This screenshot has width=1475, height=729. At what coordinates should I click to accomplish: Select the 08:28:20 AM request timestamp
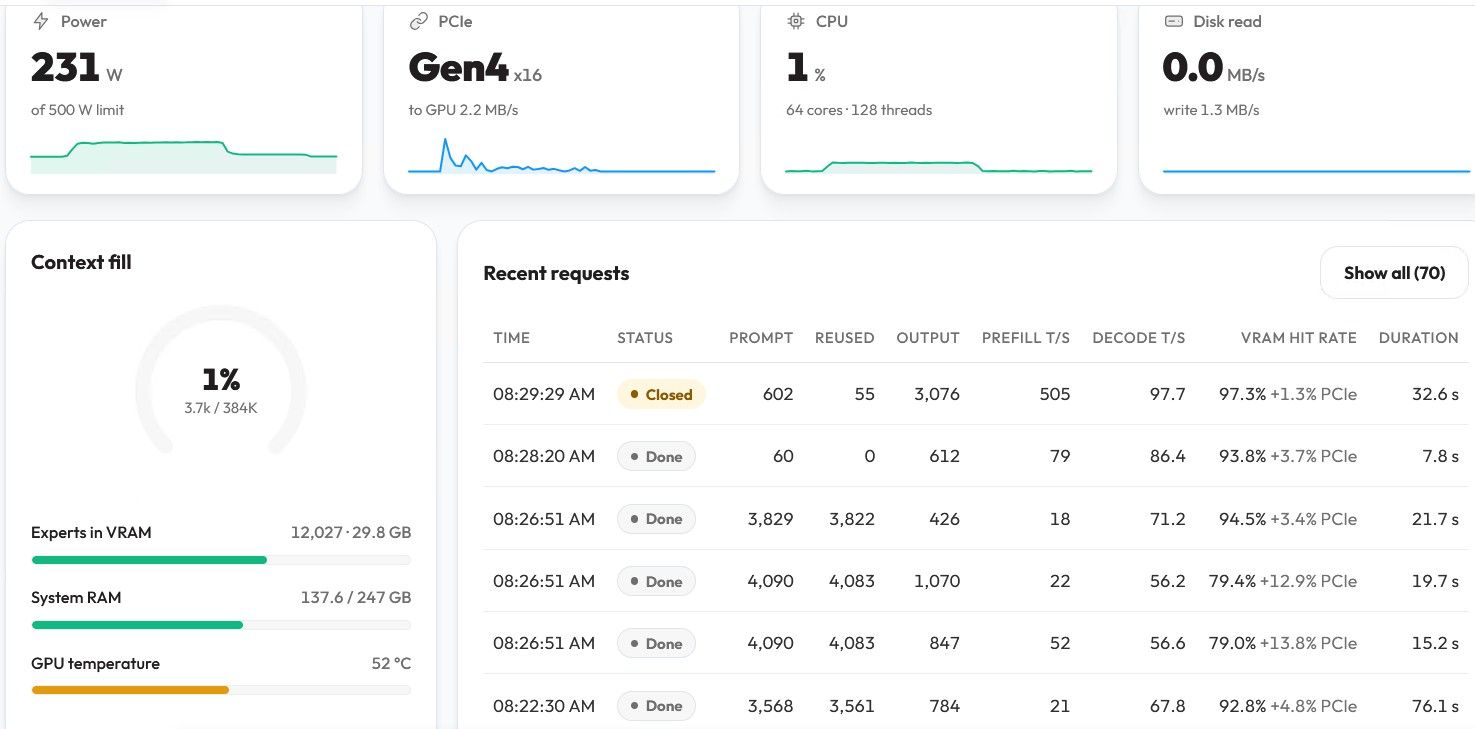[544, 456]
